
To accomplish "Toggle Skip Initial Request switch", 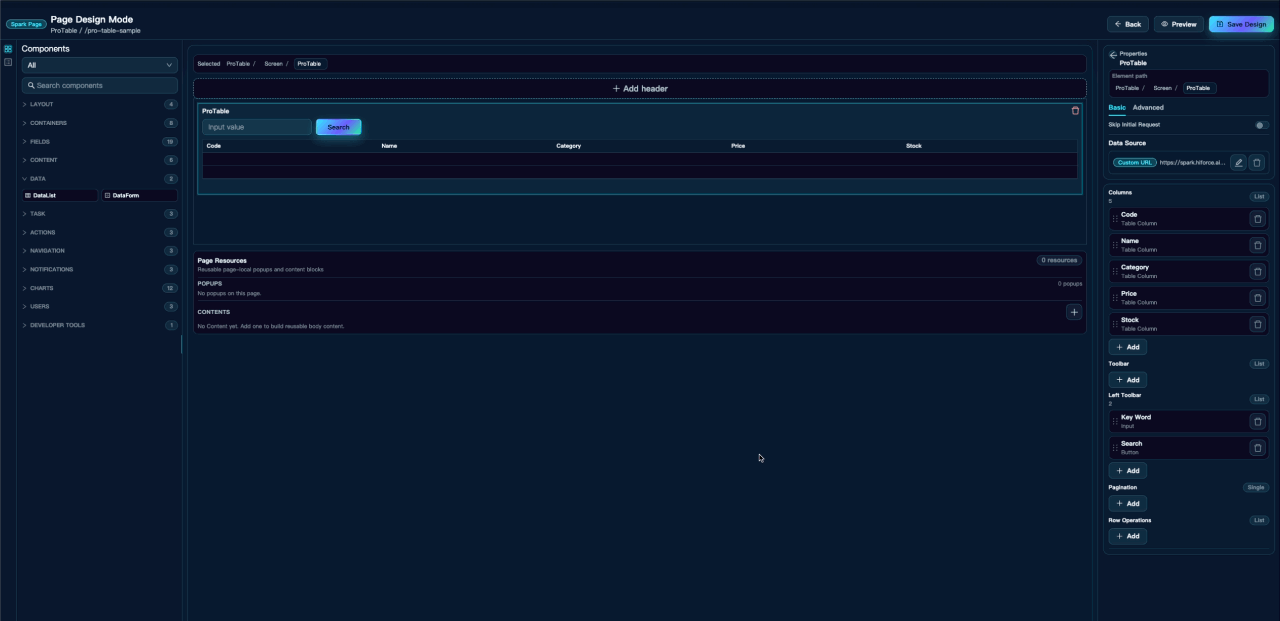I will 1261,125.
